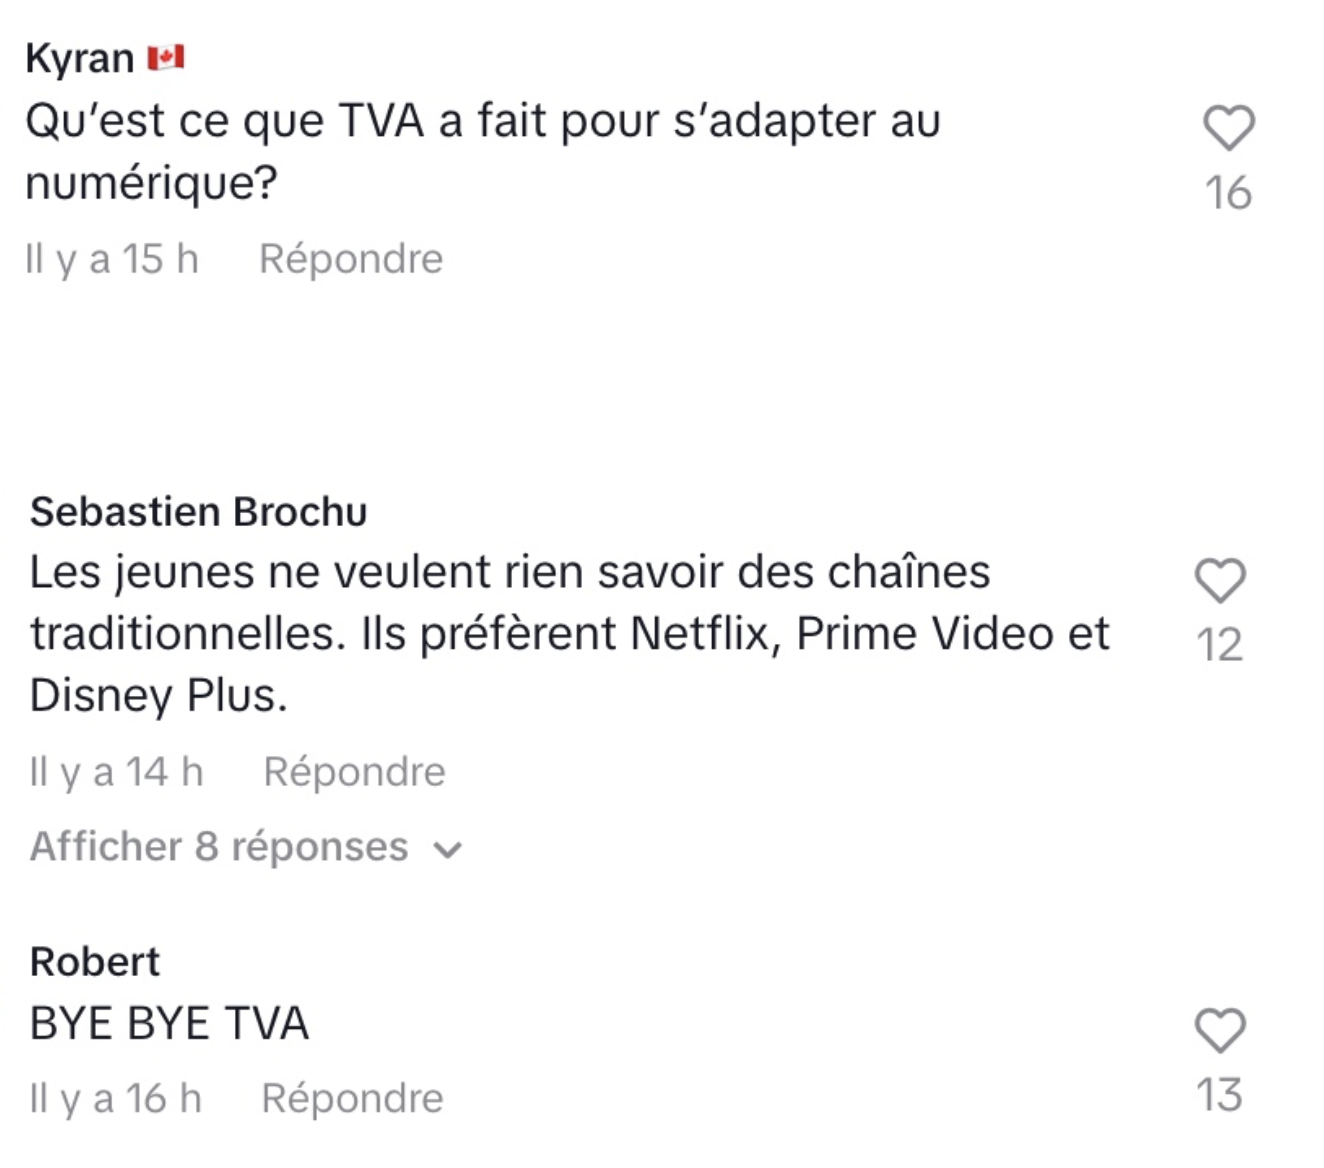This screenshot has height=1168, width=1324.
Task: Click the Canada flag next to Kyran
Action: (x=166, y=58)
